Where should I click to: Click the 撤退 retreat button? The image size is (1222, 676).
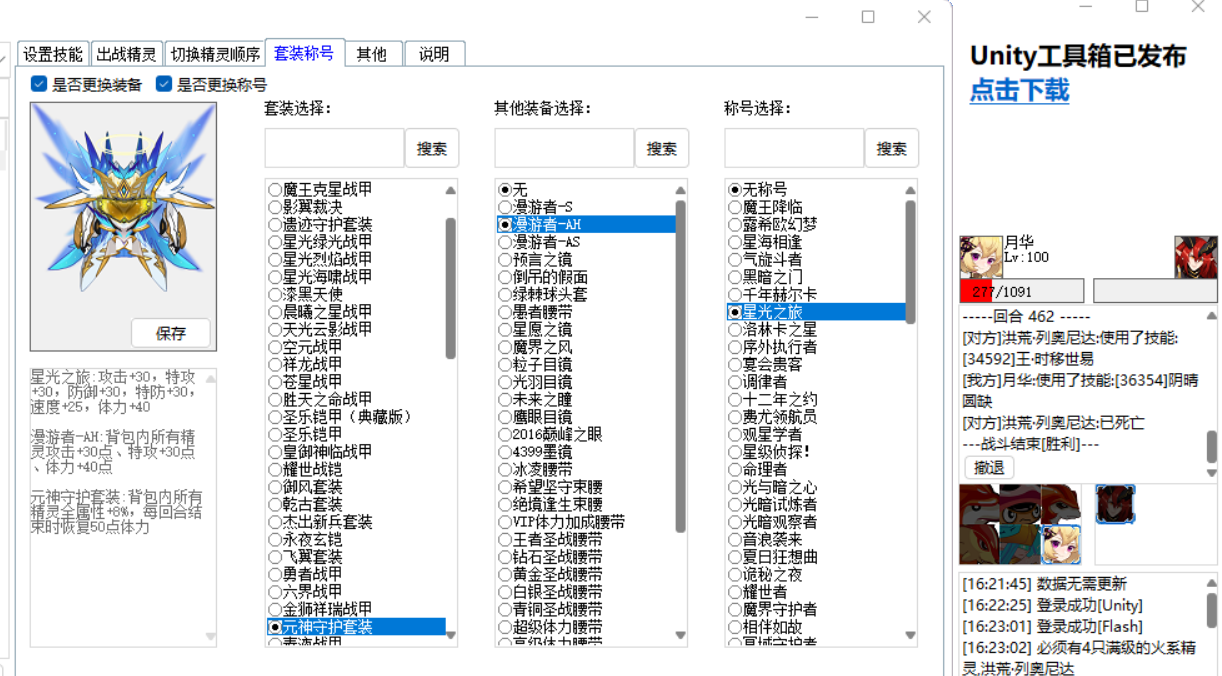[987, 466]
